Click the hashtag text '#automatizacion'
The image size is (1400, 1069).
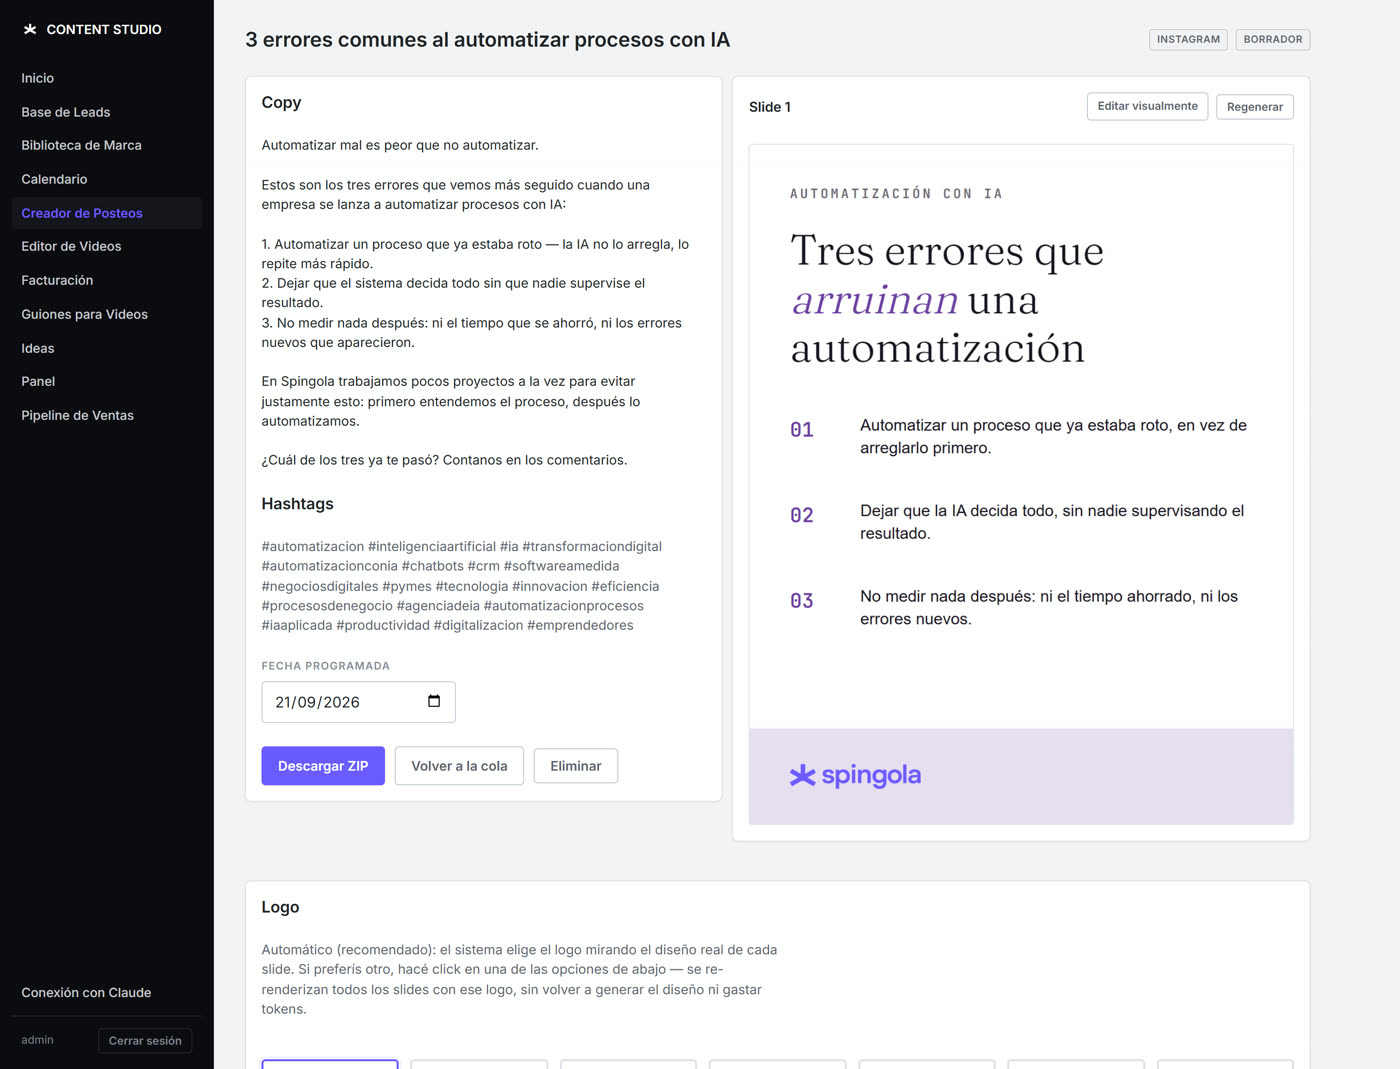point(313,546)
